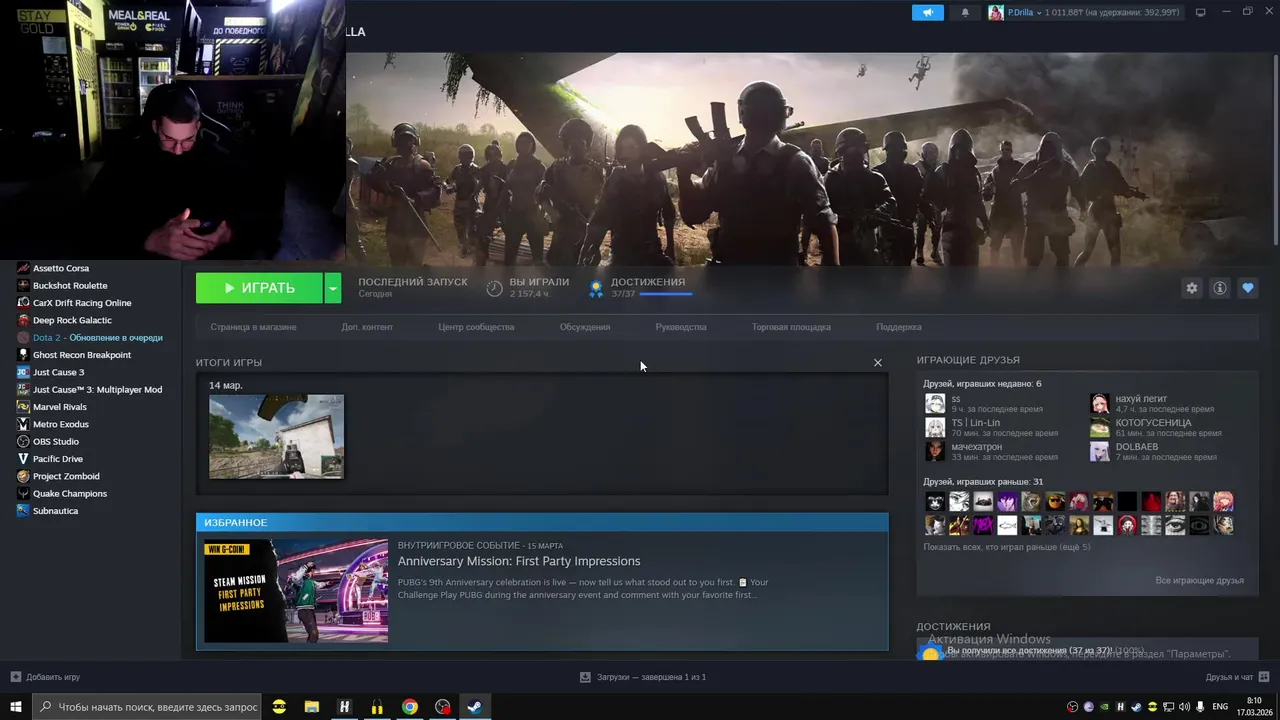Open Обсуждения tab

pos(585,327)
